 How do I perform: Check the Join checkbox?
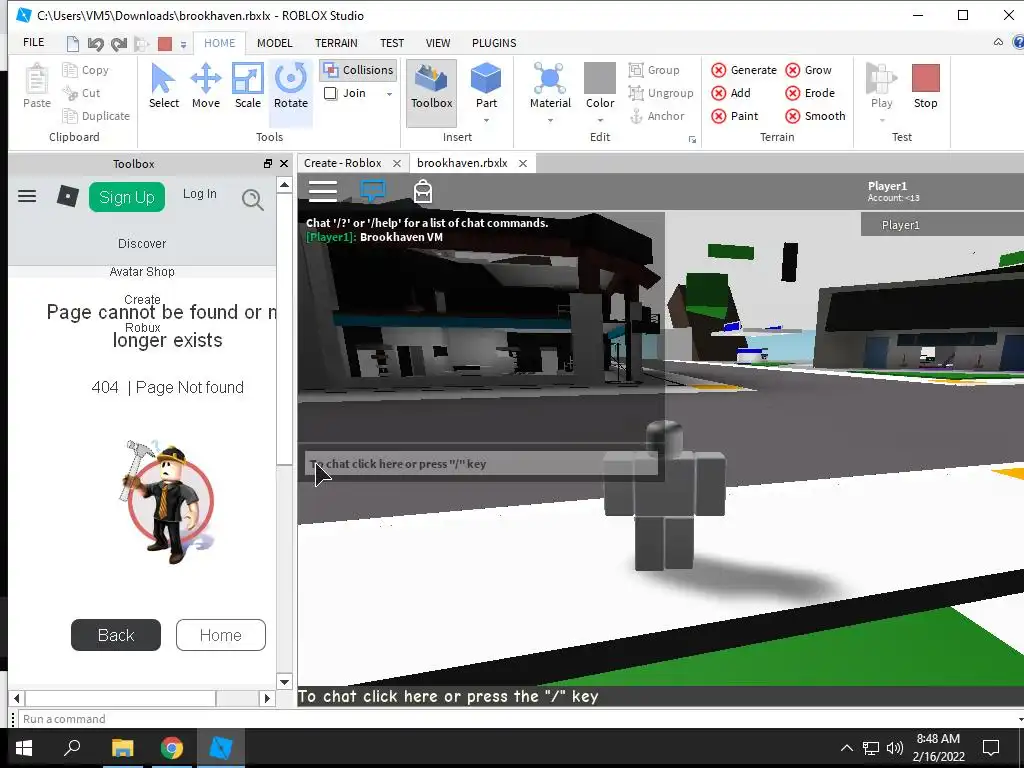[x=331, y=93]
